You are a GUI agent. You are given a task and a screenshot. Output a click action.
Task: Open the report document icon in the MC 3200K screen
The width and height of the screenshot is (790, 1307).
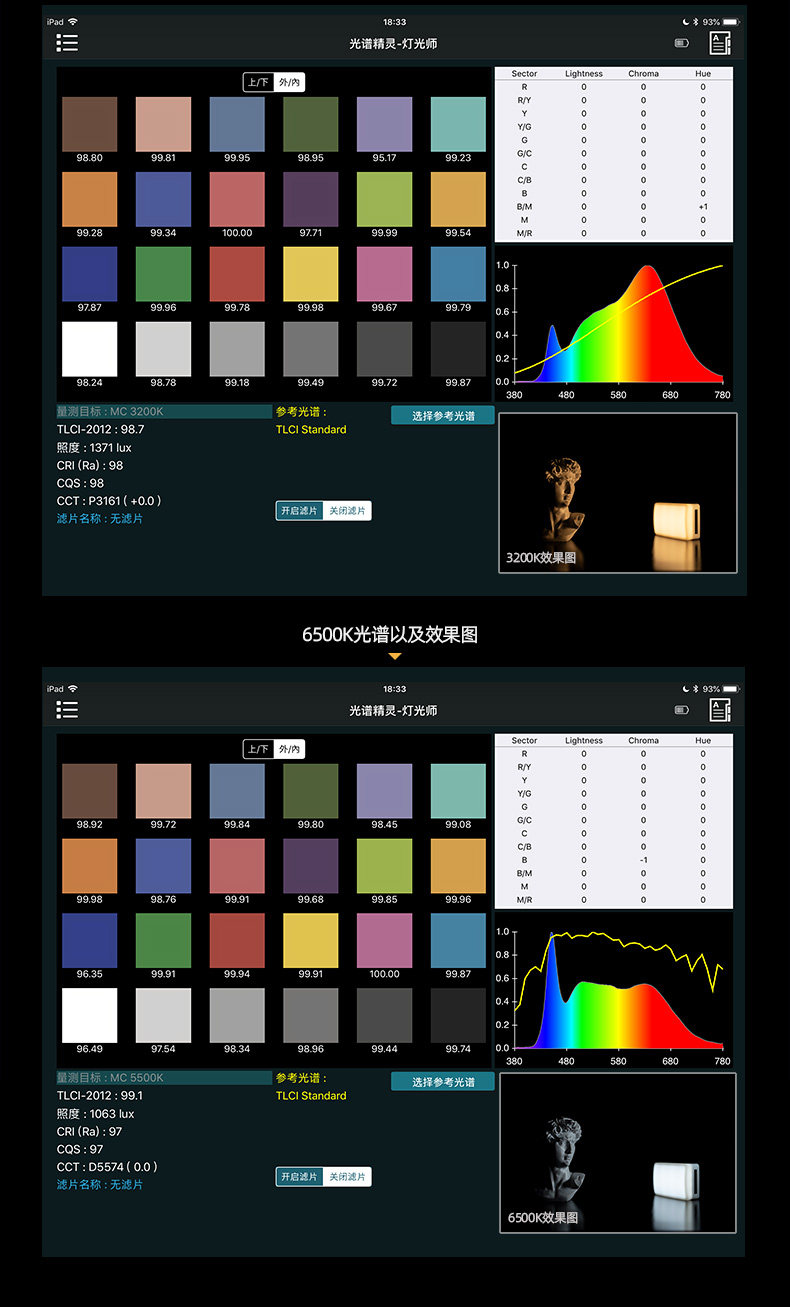tap(720, 43)
